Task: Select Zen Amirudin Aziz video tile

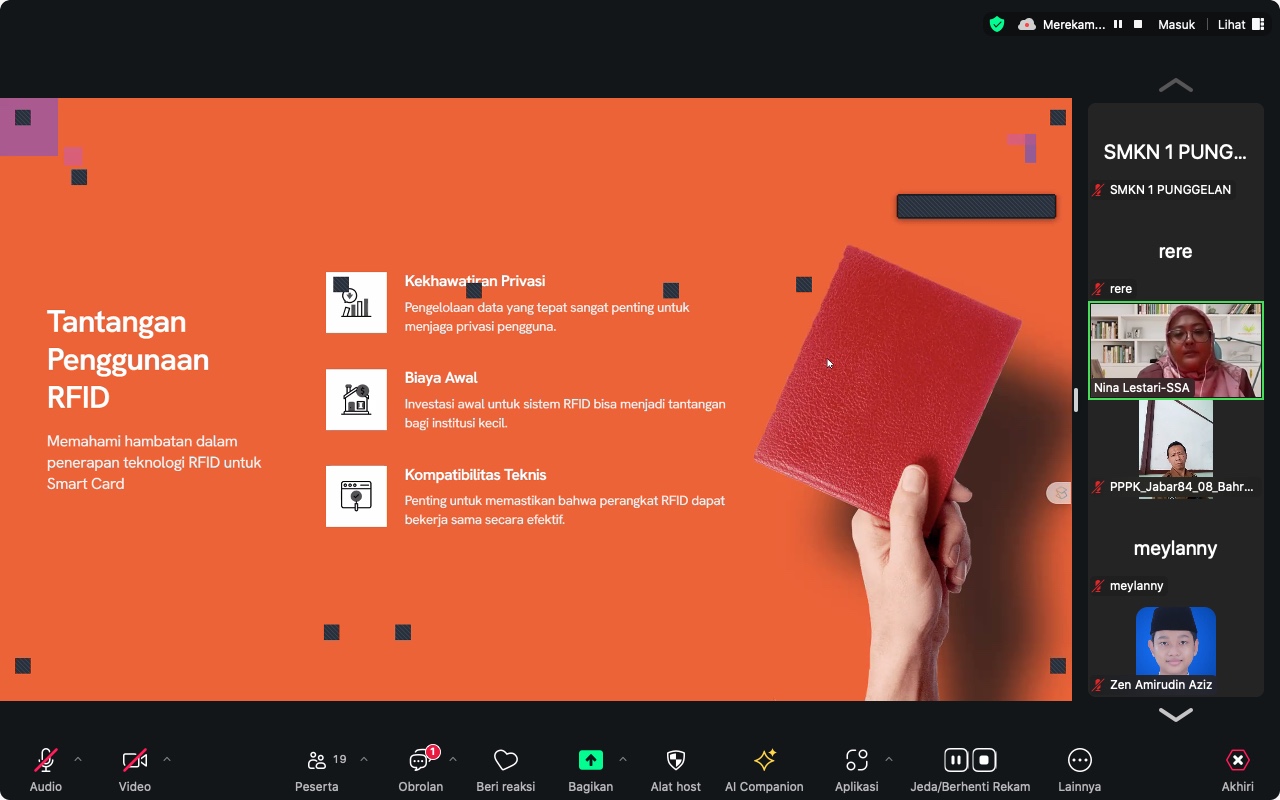Action: 1176,647
